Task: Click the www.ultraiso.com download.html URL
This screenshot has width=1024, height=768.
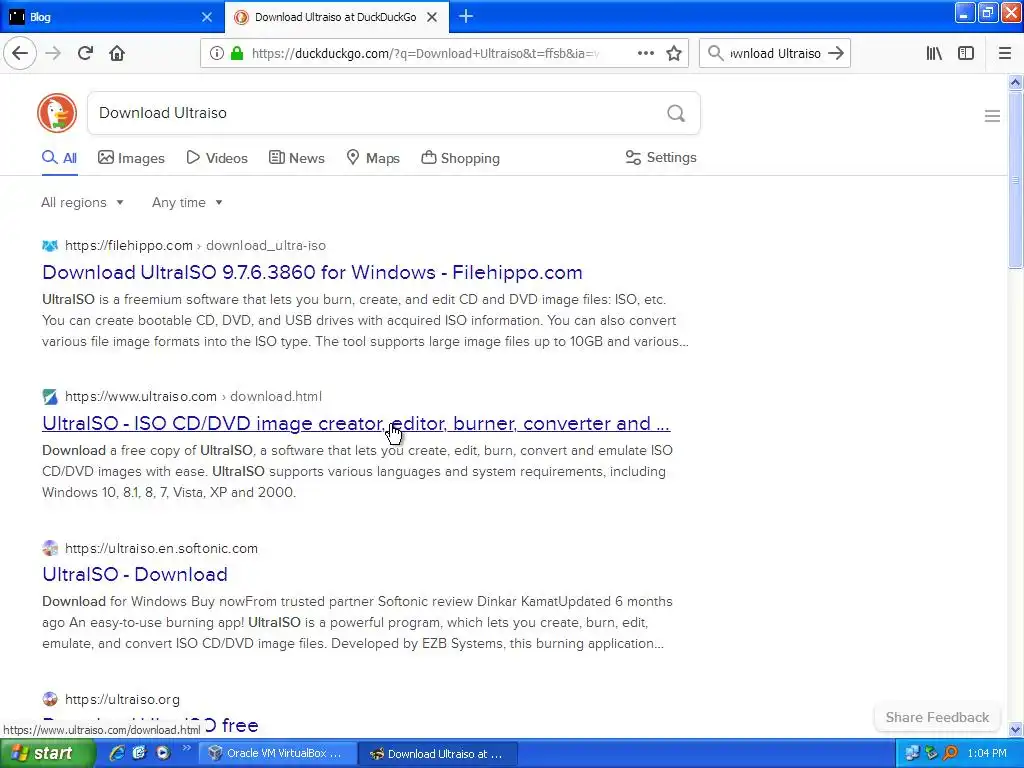Action: pos(193,396)
